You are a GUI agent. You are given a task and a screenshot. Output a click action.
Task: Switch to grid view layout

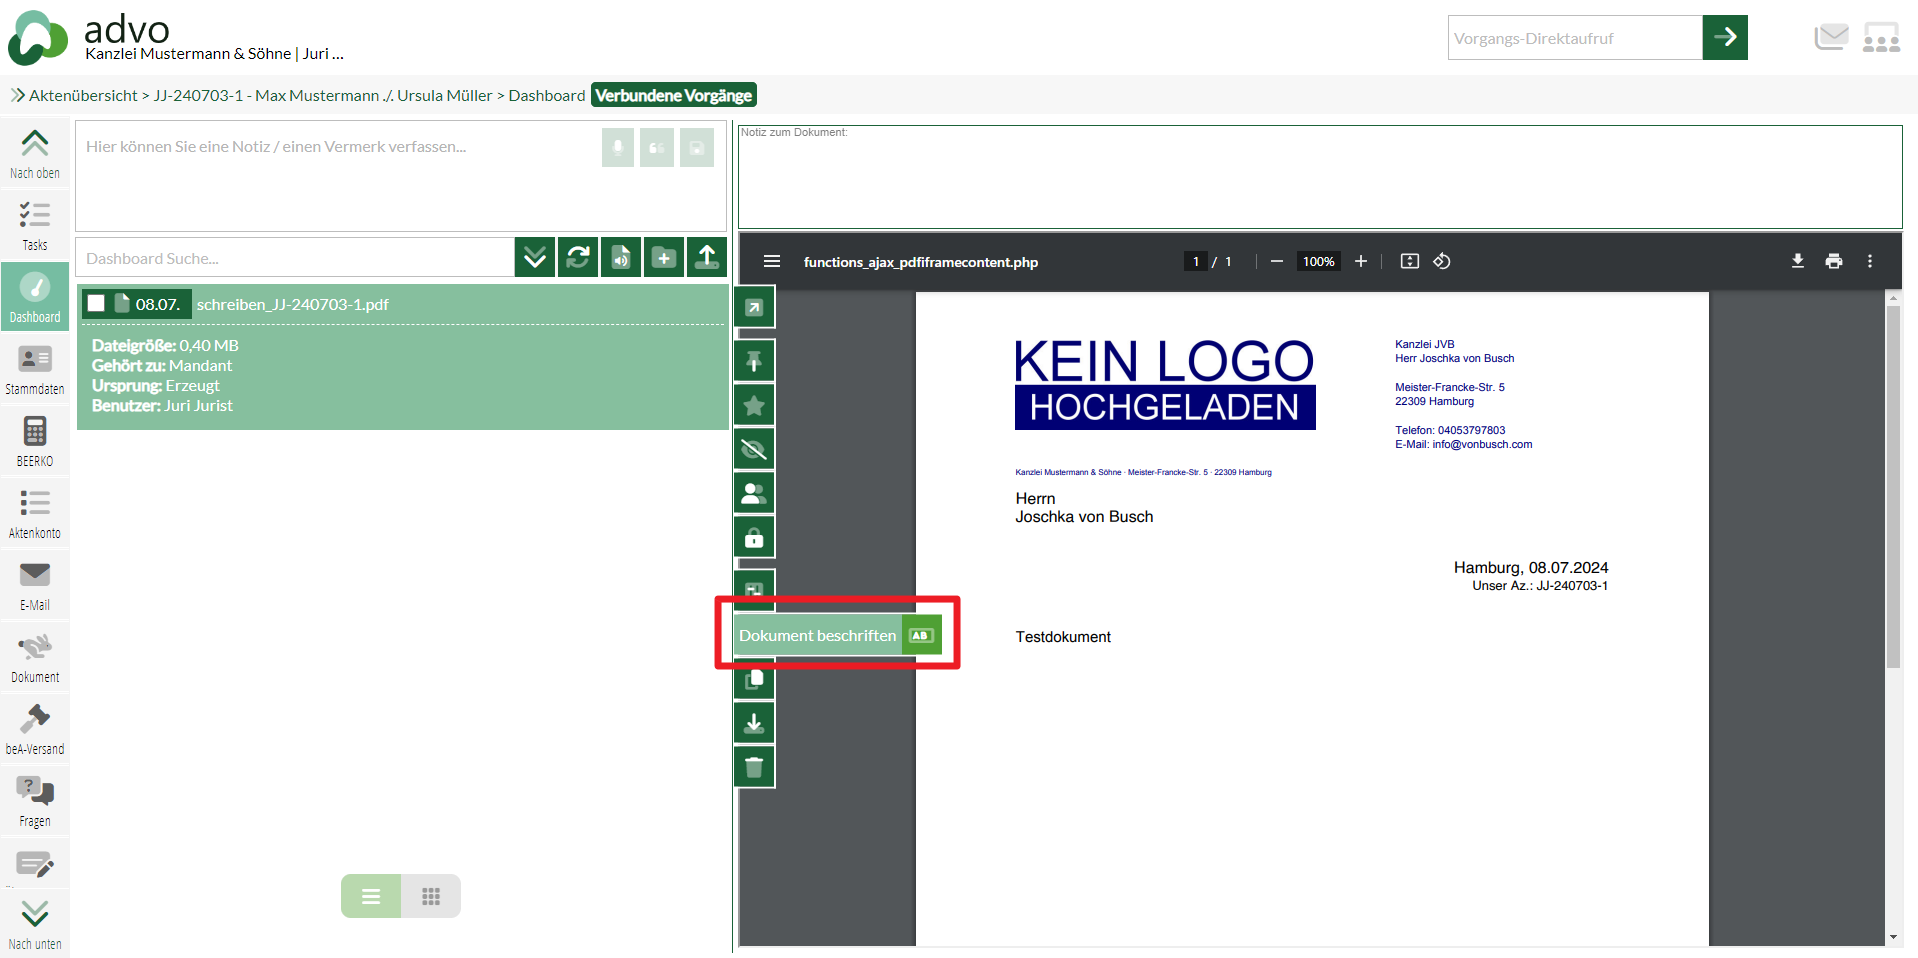[431, 896]
